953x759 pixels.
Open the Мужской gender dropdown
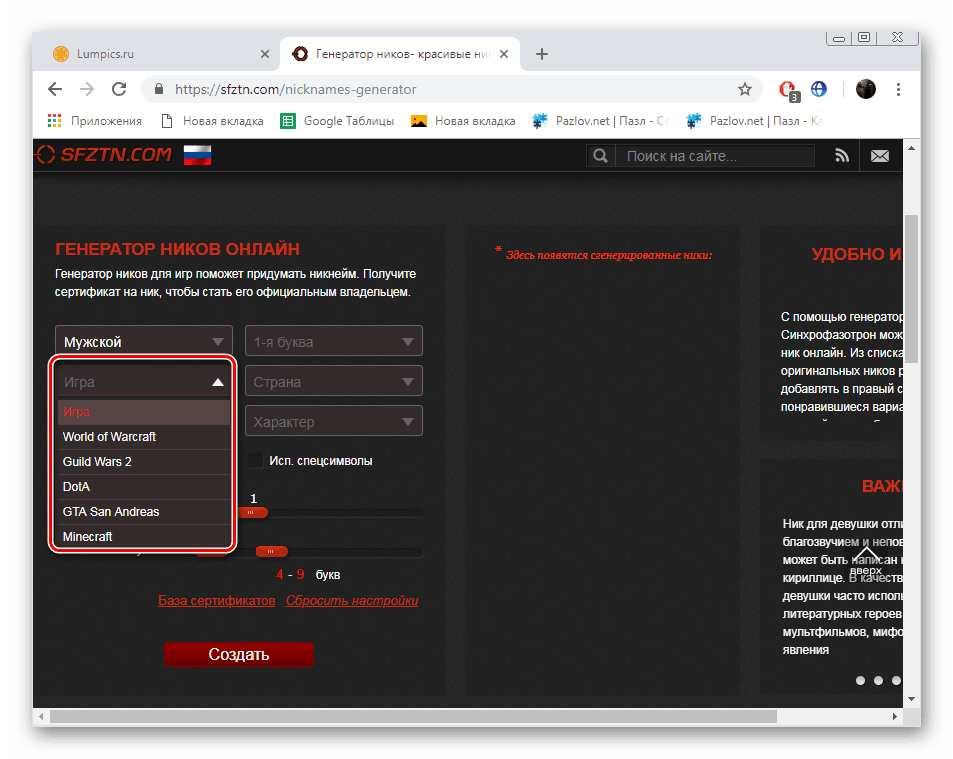click(144, 342)
